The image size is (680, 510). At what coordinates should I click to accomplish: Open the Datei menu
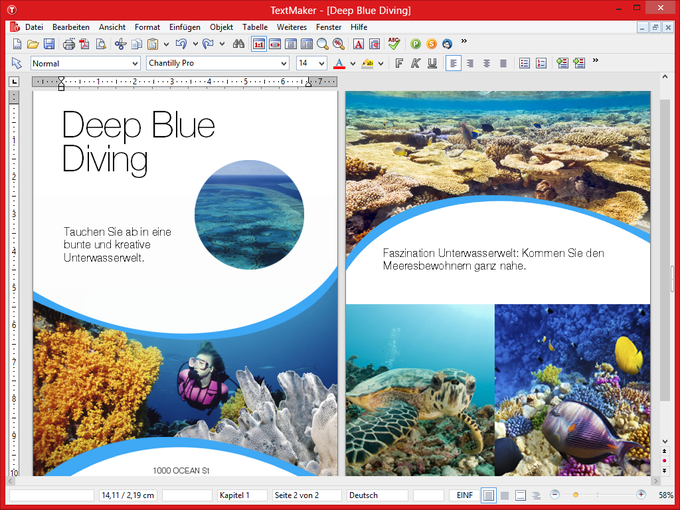(34, 27)
